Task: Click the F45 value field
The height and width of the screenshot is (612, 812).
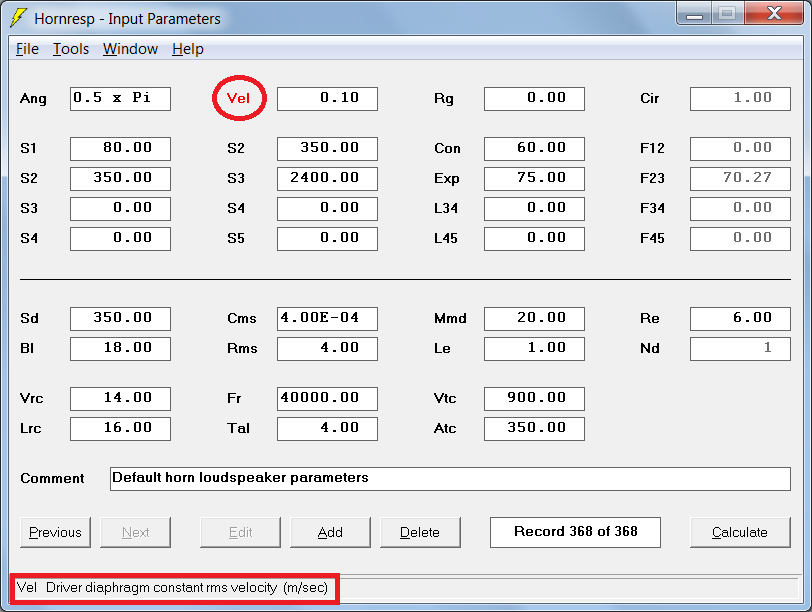Action: pyautogui.click(x=740, y=239)
